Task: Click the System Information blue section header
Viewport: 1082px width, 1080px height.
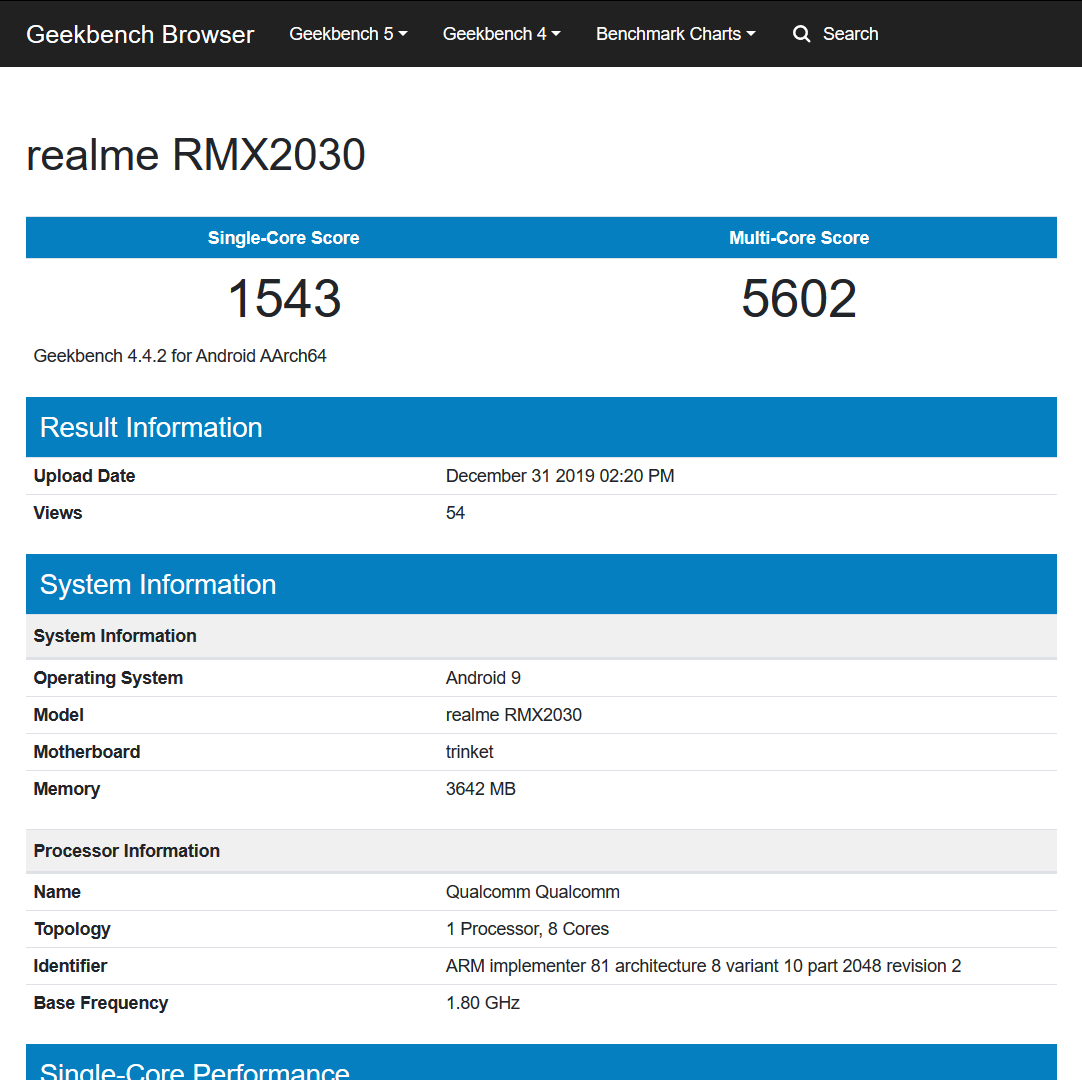Action: coord(158,584)
